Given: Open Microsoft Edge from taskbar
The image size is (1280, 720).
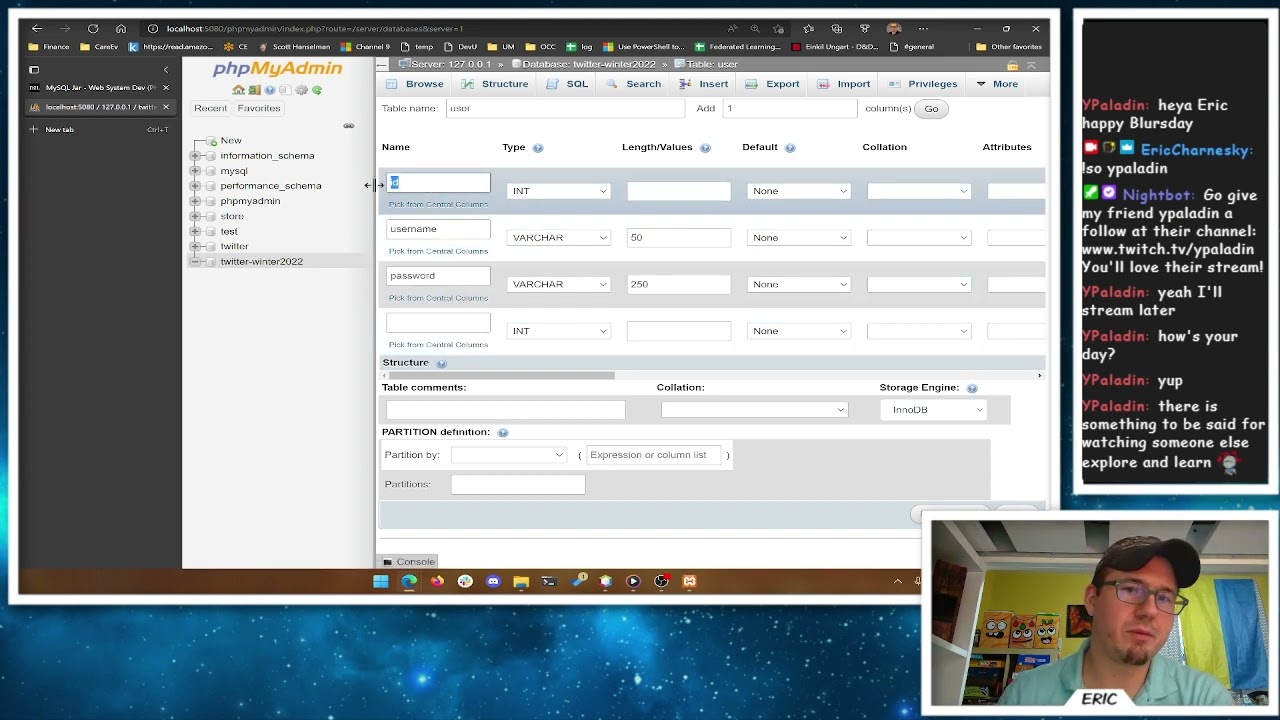Looking at the screenshot, I should (409, 581).
